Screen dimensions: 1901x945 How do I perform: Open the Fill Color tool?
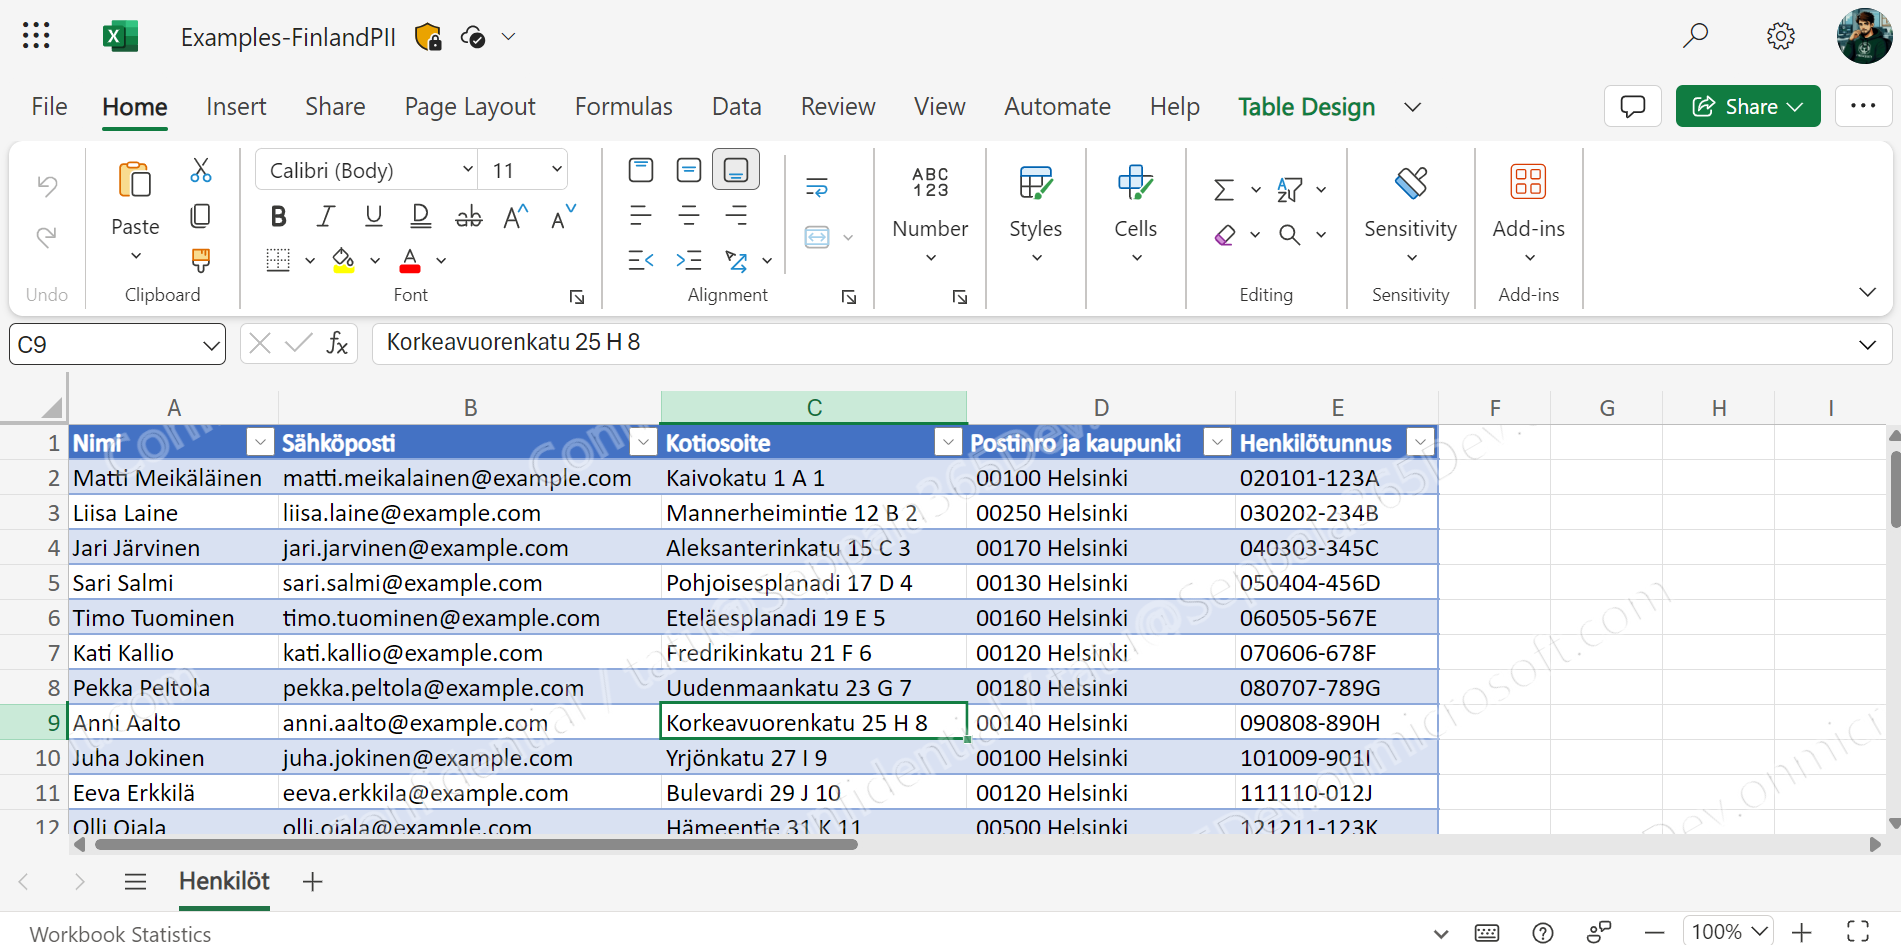click(x=344, y=259)
